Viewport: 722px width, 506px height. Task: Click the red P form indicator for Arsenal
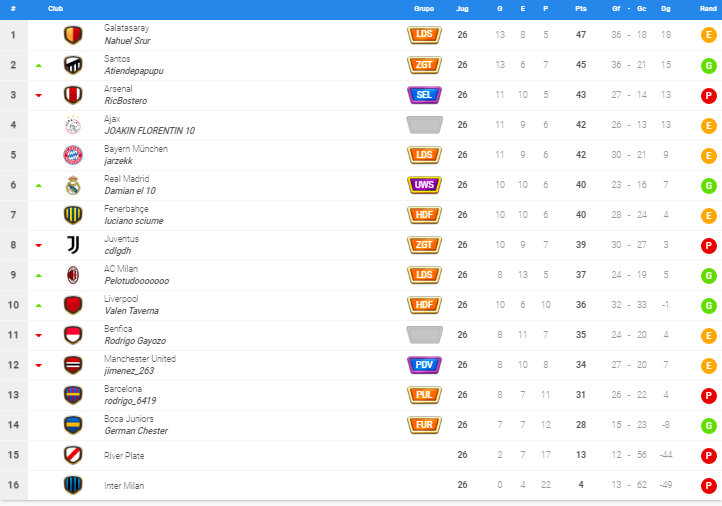point(708,96)
